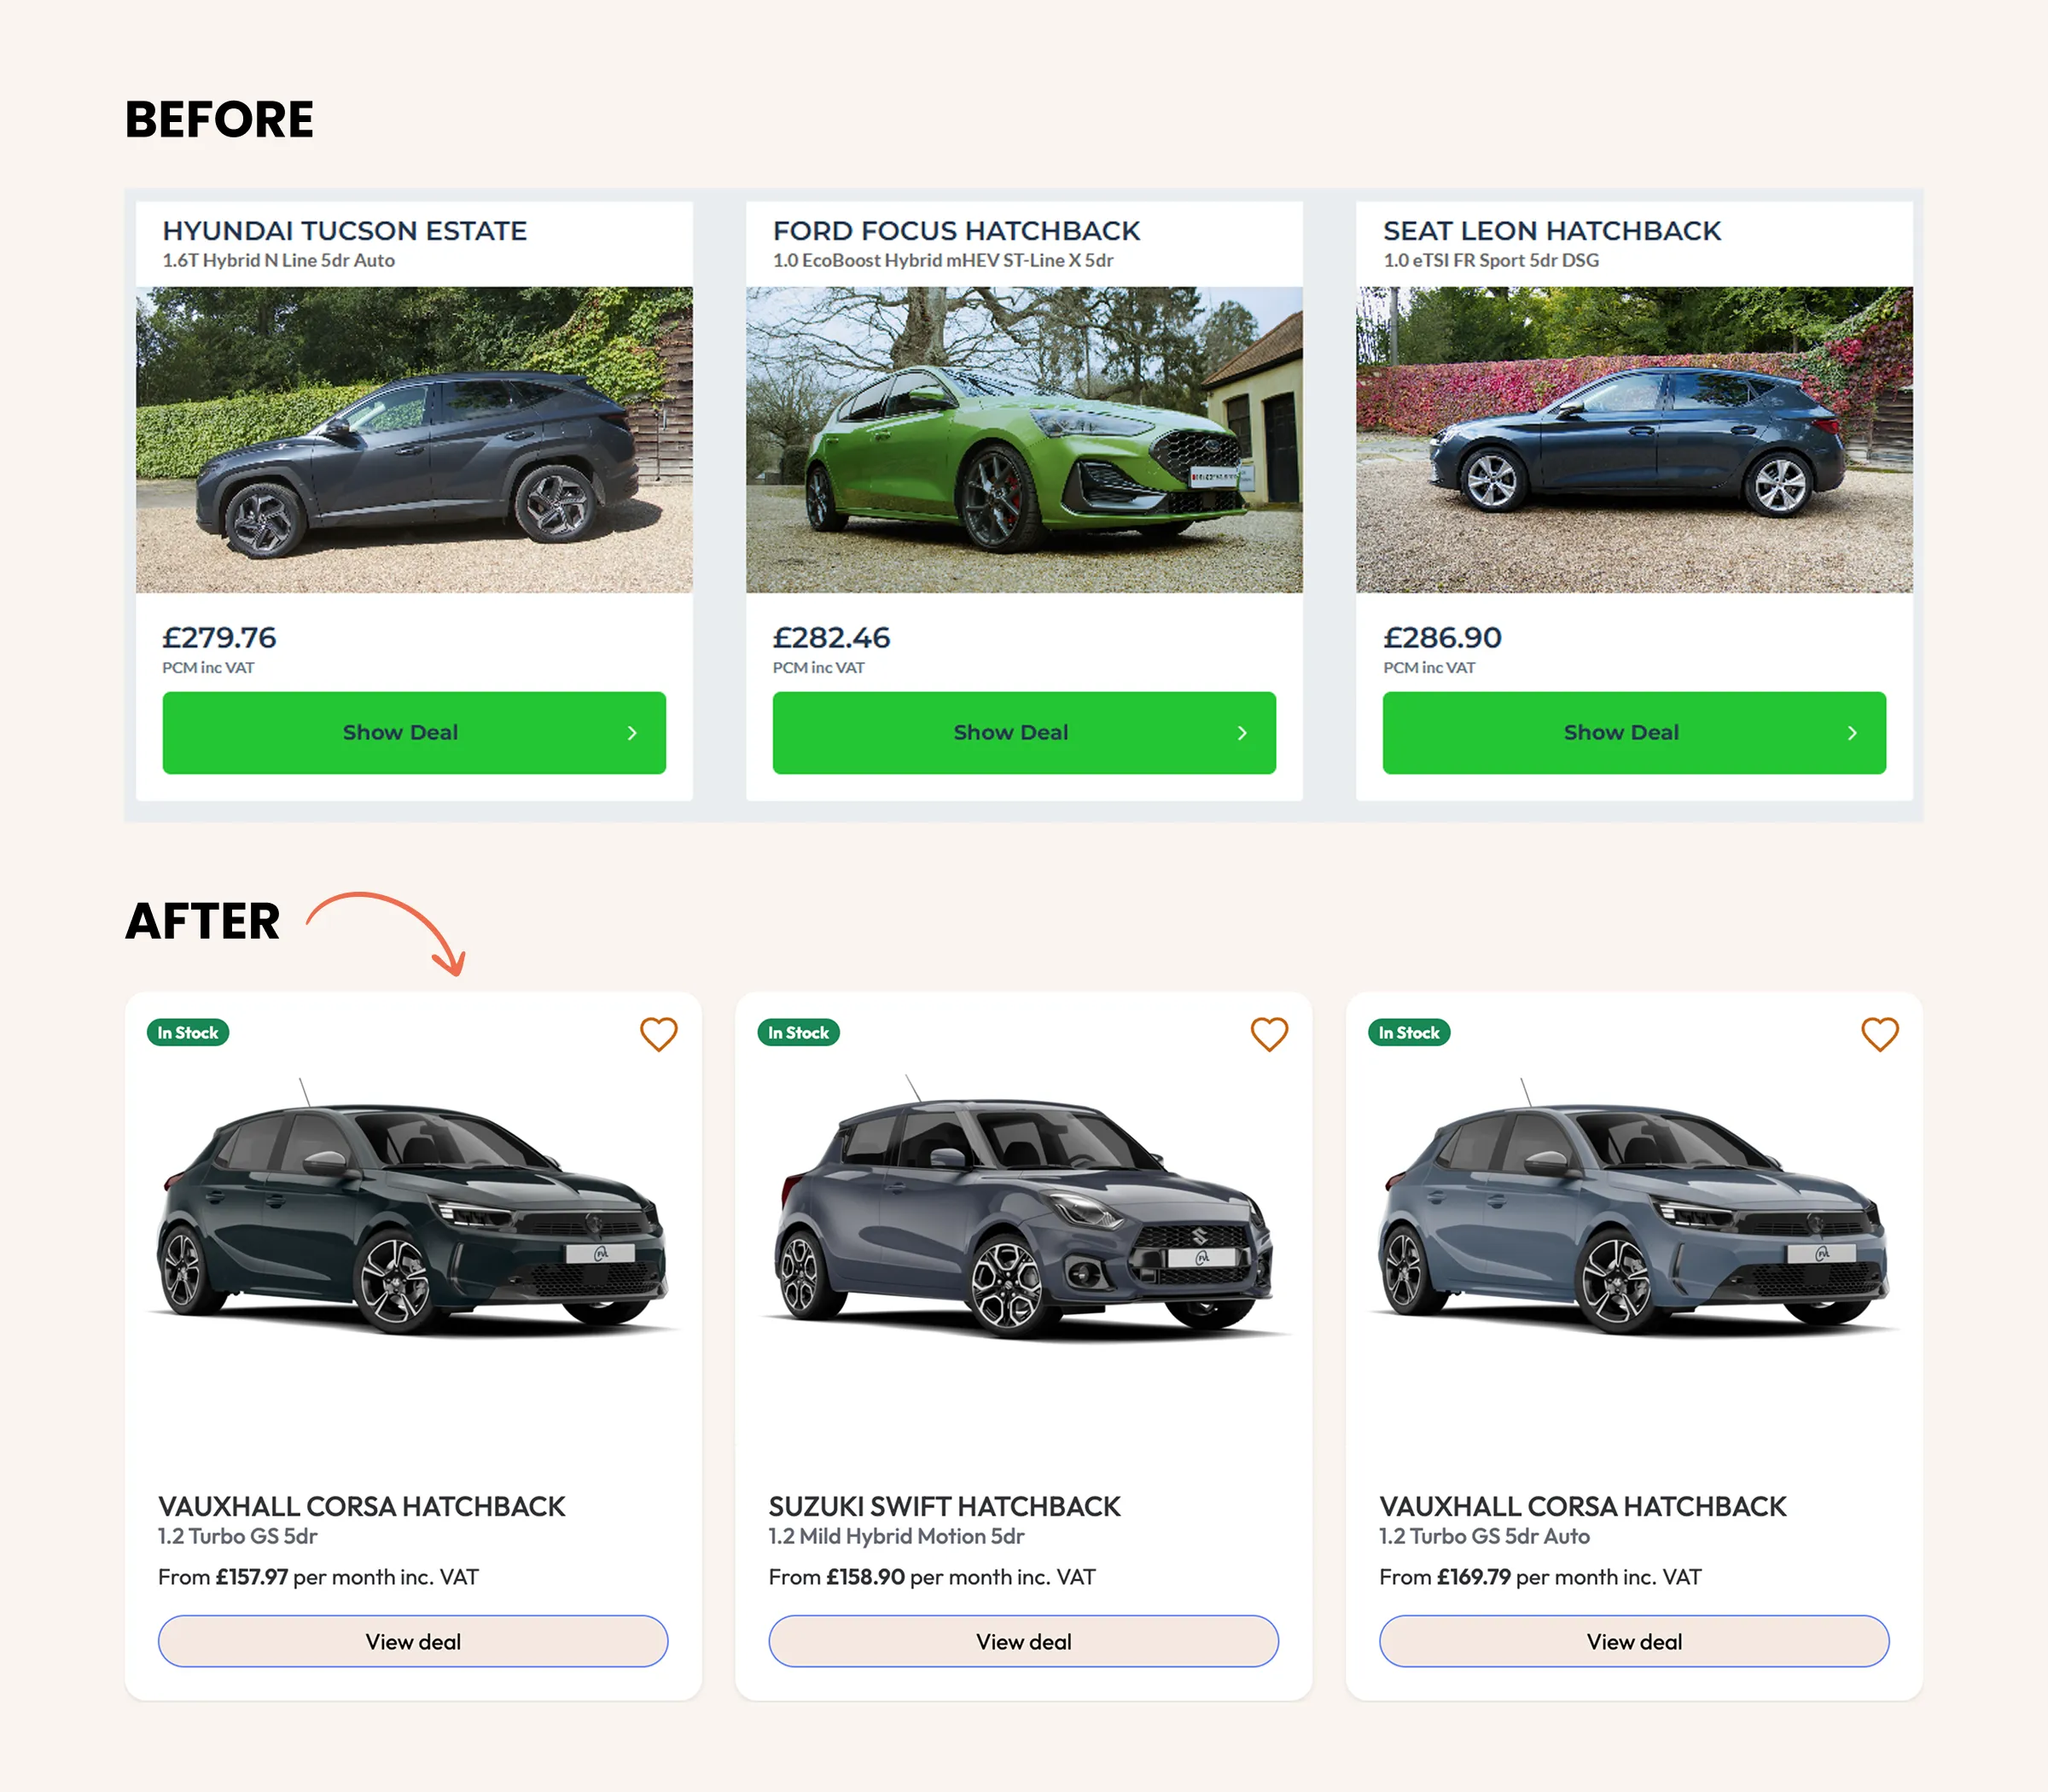
Task: Click the Hyundai Tucson Estate heading
Action: point(345,231)
